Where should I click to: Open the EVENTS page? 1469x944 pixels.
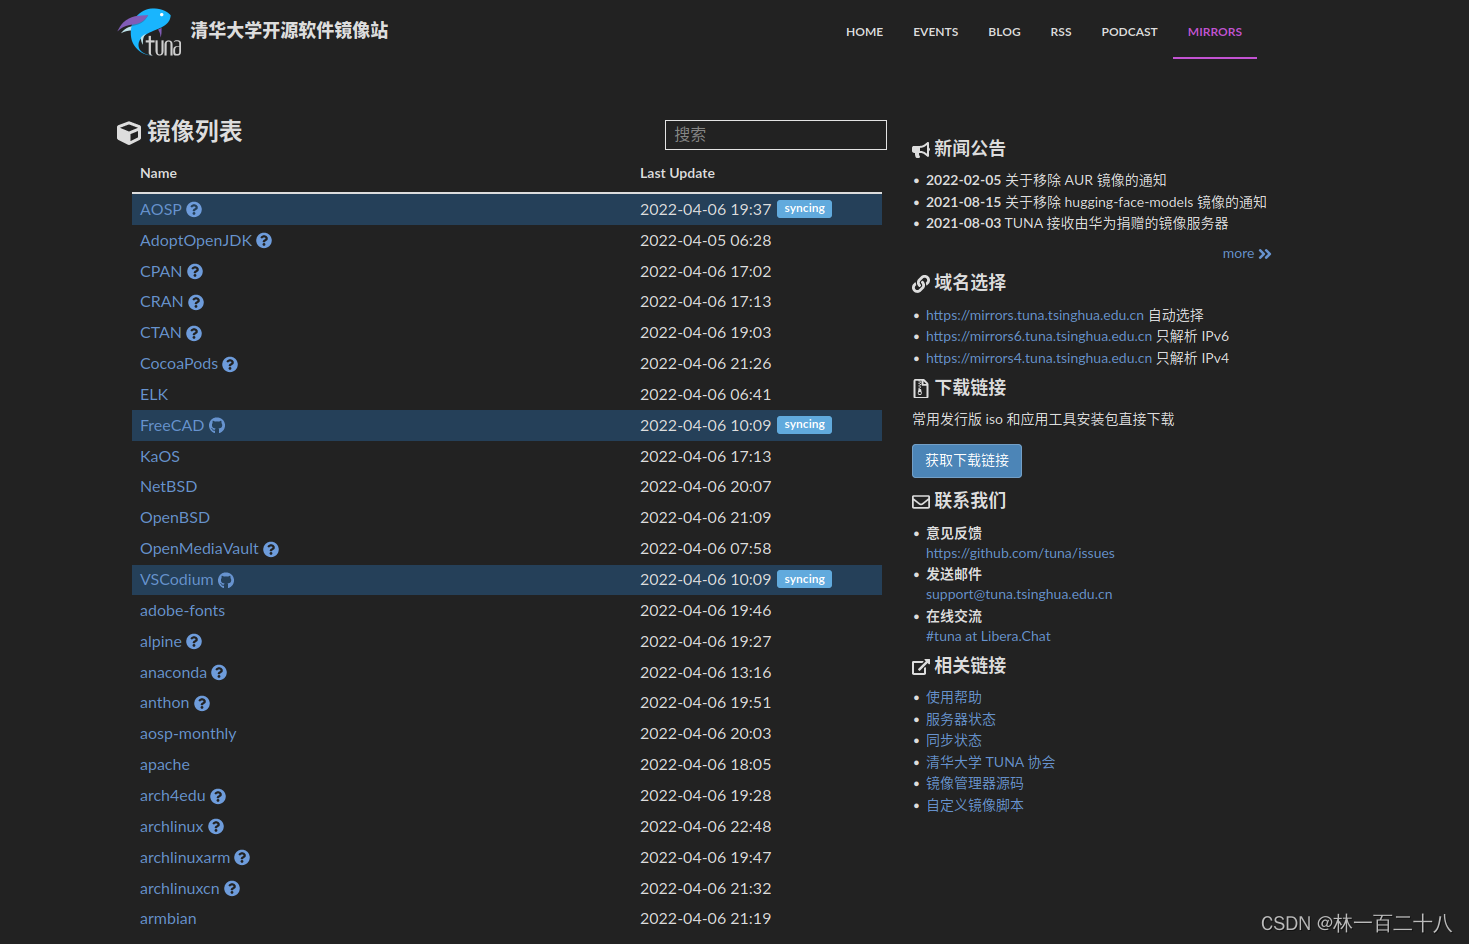pyautogui.click(x=935, y=32)
